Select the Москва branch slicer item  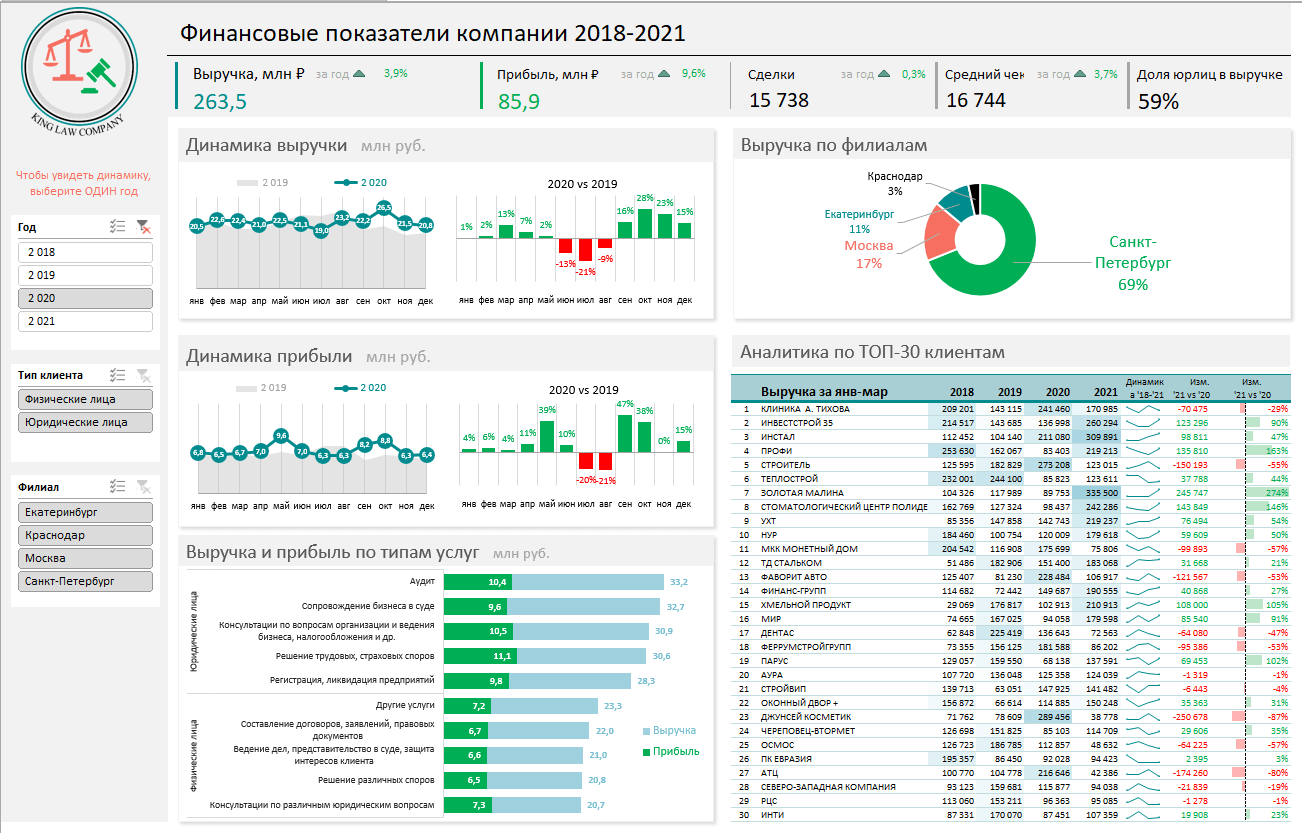85,558
